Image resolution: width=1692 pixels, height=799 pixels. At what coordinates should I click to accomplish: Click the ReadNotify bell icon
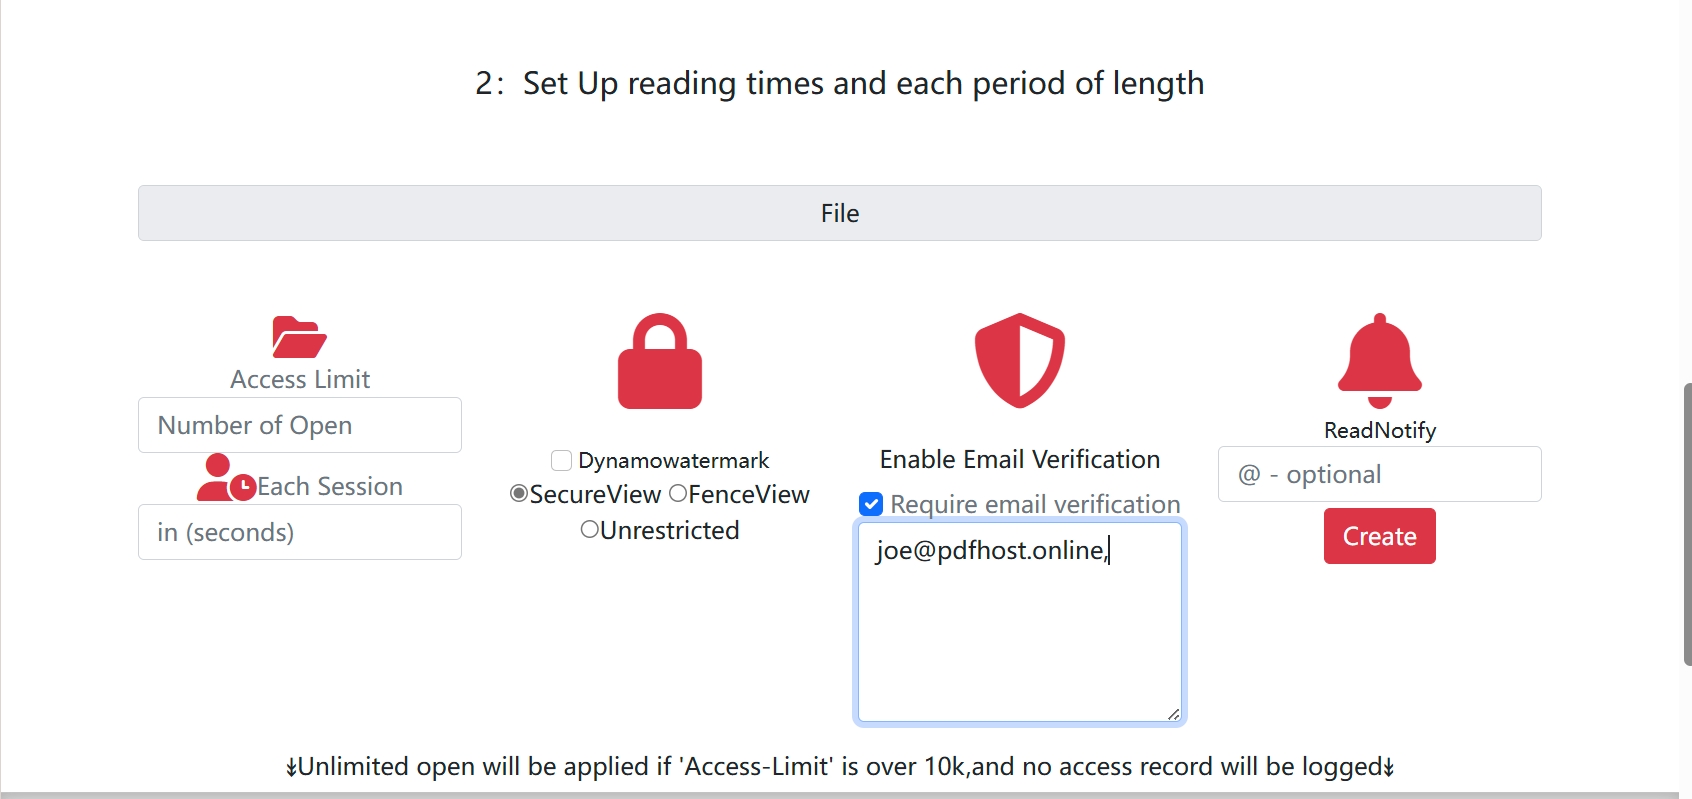[x=1379, y=360]
